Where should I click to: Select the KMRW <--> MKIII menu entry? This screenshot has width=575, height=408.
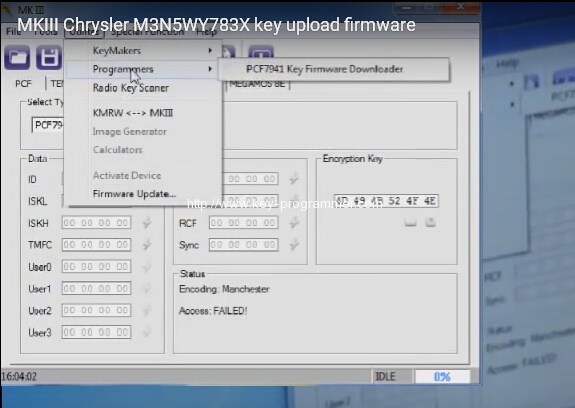point(143,113)
